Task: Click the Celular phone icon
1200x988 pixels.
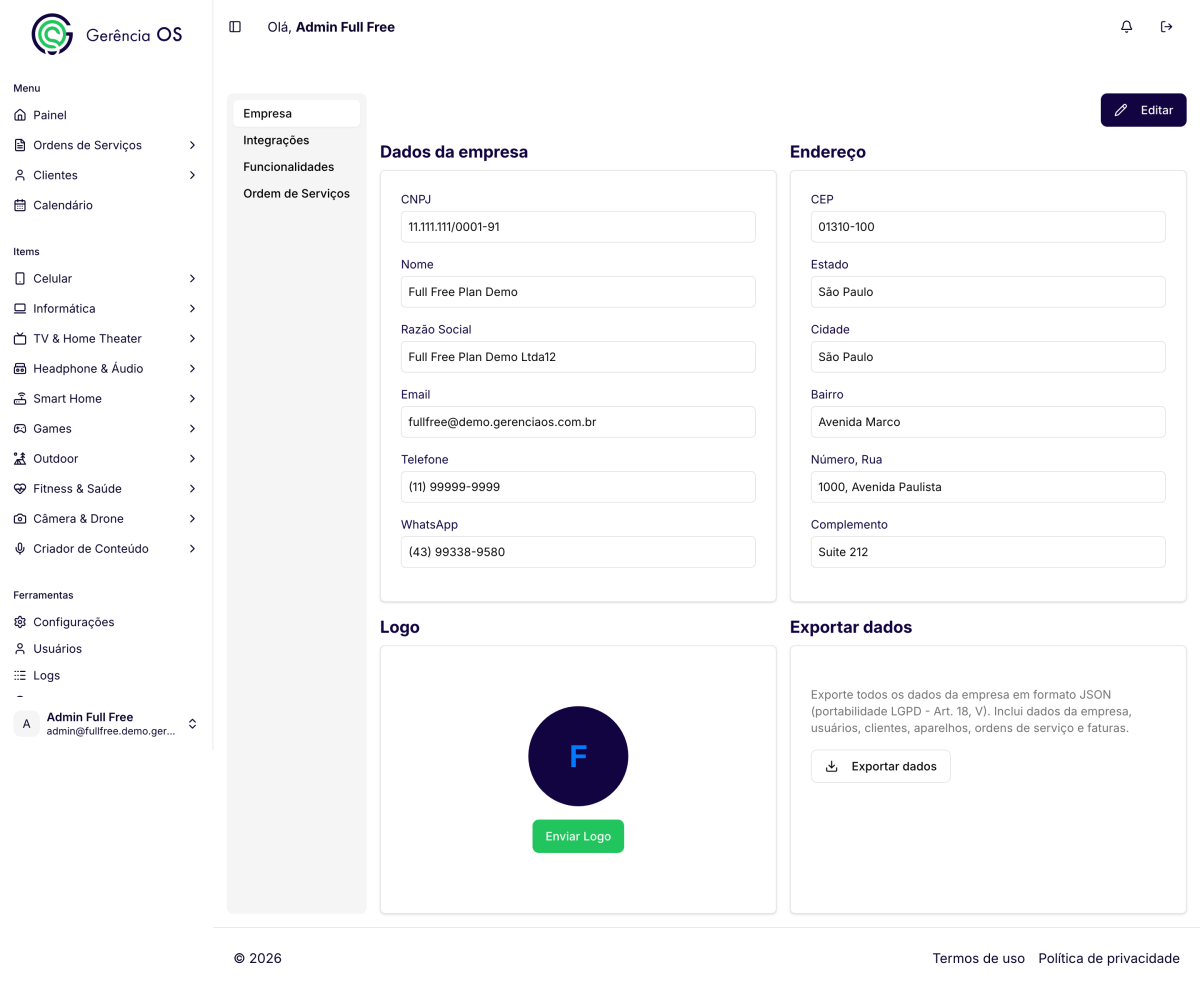Action: tap(20, 279)
